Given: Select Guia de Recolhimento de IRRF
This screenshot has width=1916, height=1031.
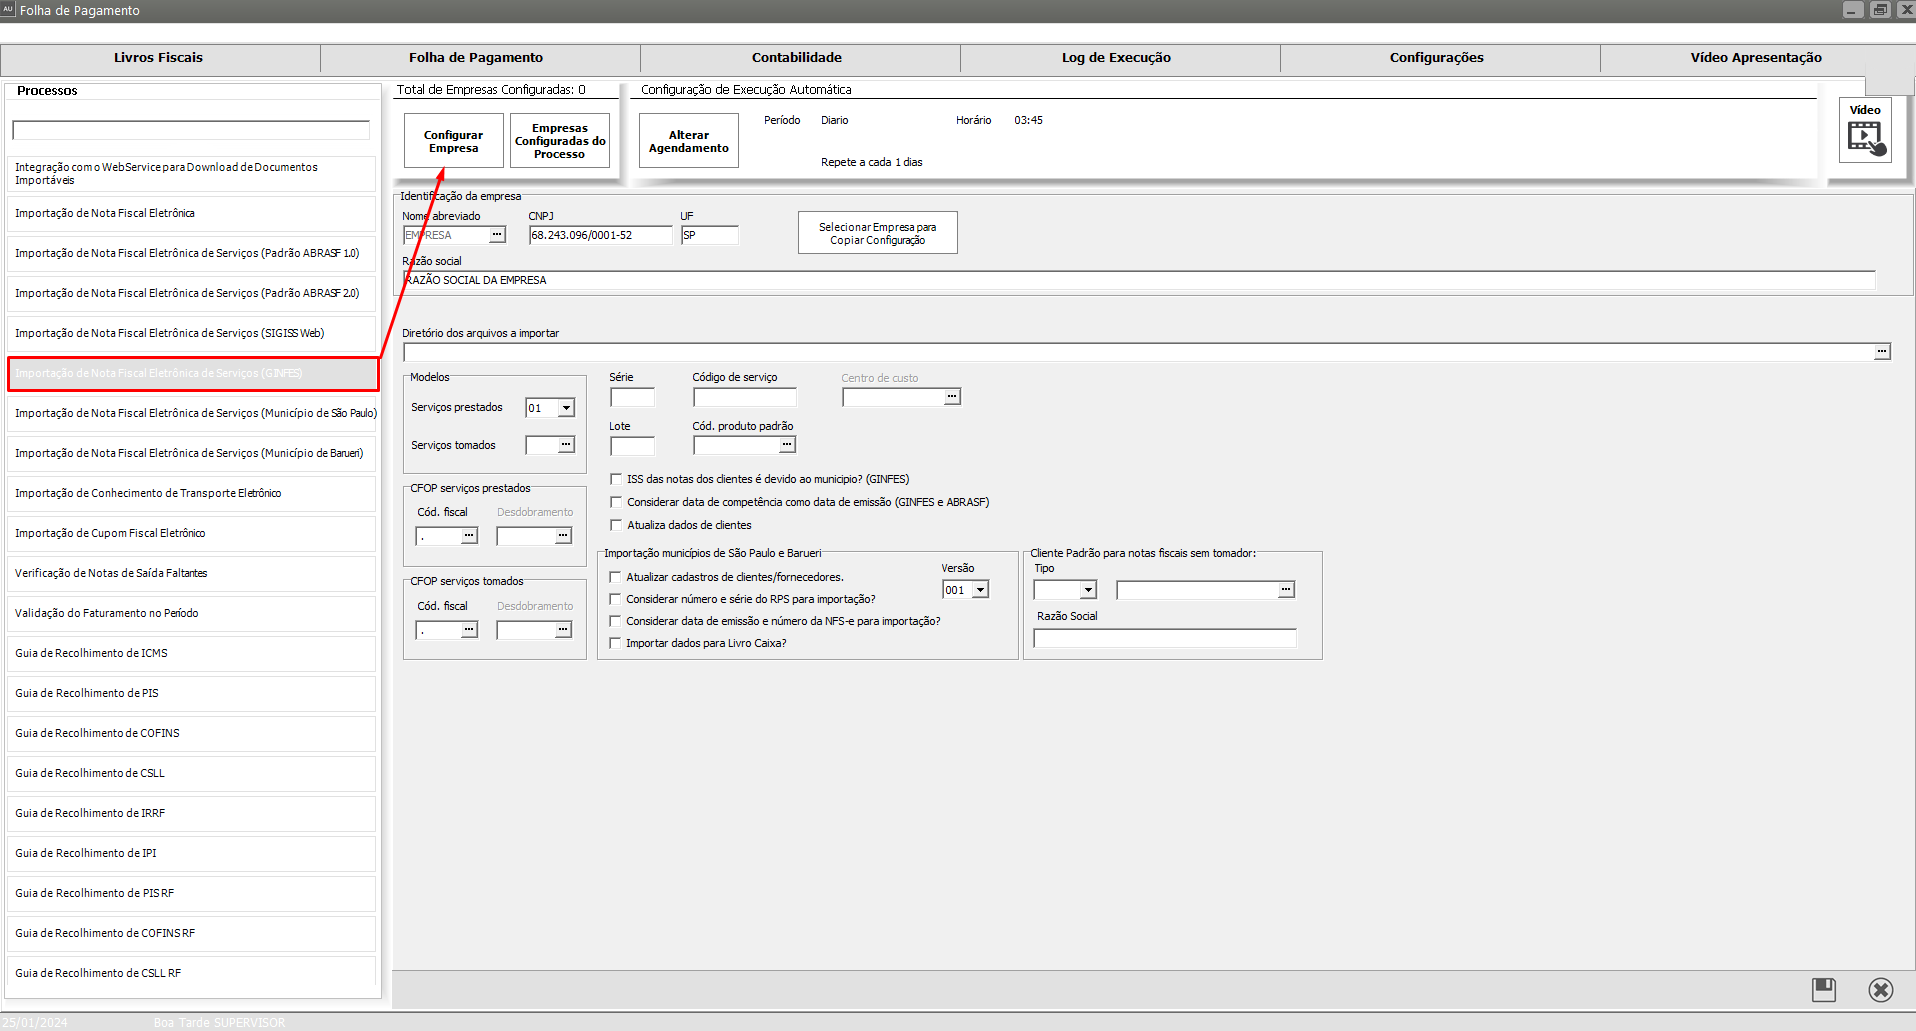Looking at the screenshot, I should pyautogui.click(x=191, y=813).
